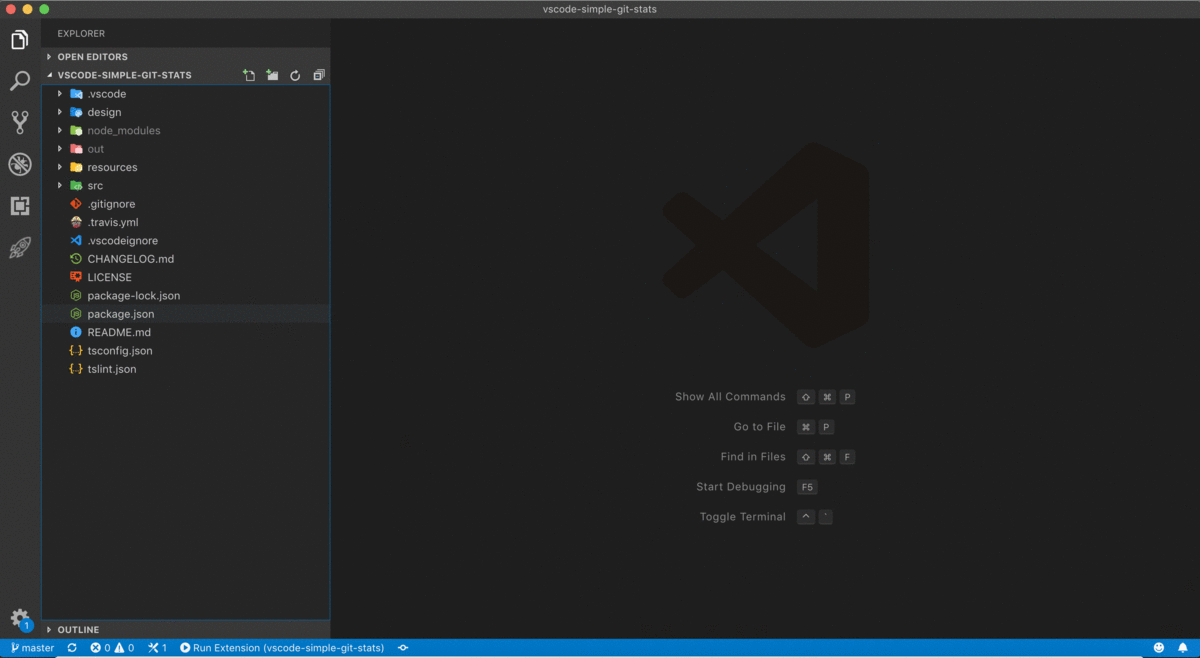Open CHANGELOG.md file

click(x=185, y=259)
